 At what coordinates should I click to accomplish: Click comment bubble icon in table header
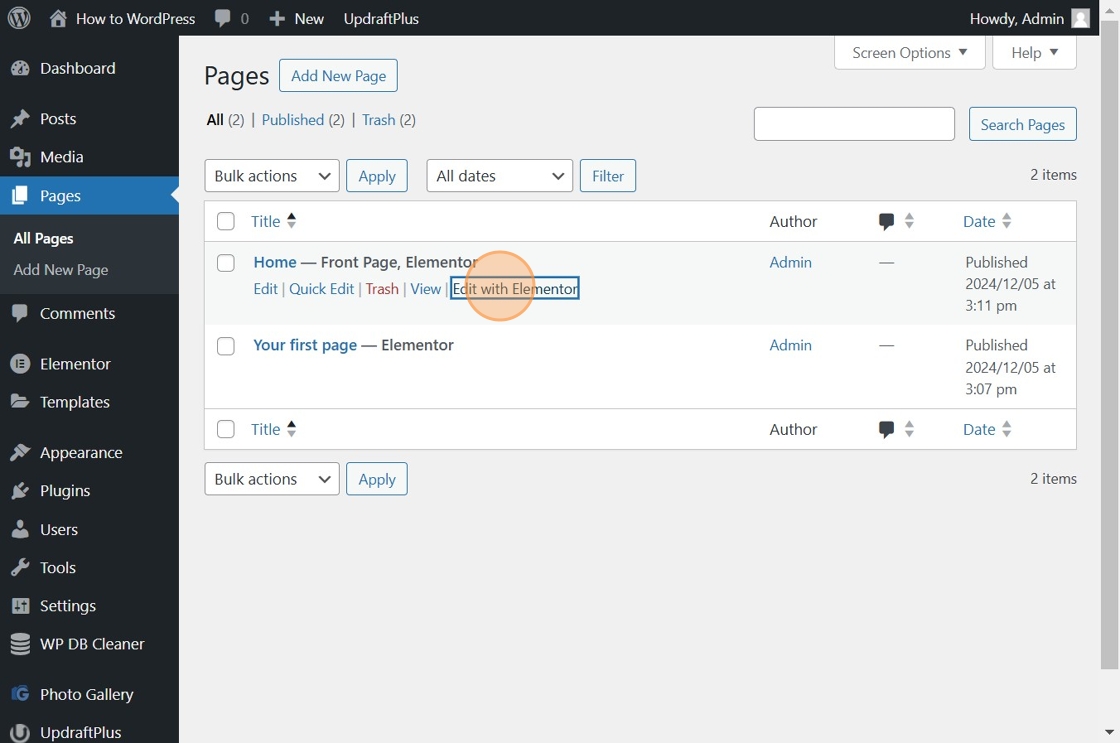[x=886, y=221]
